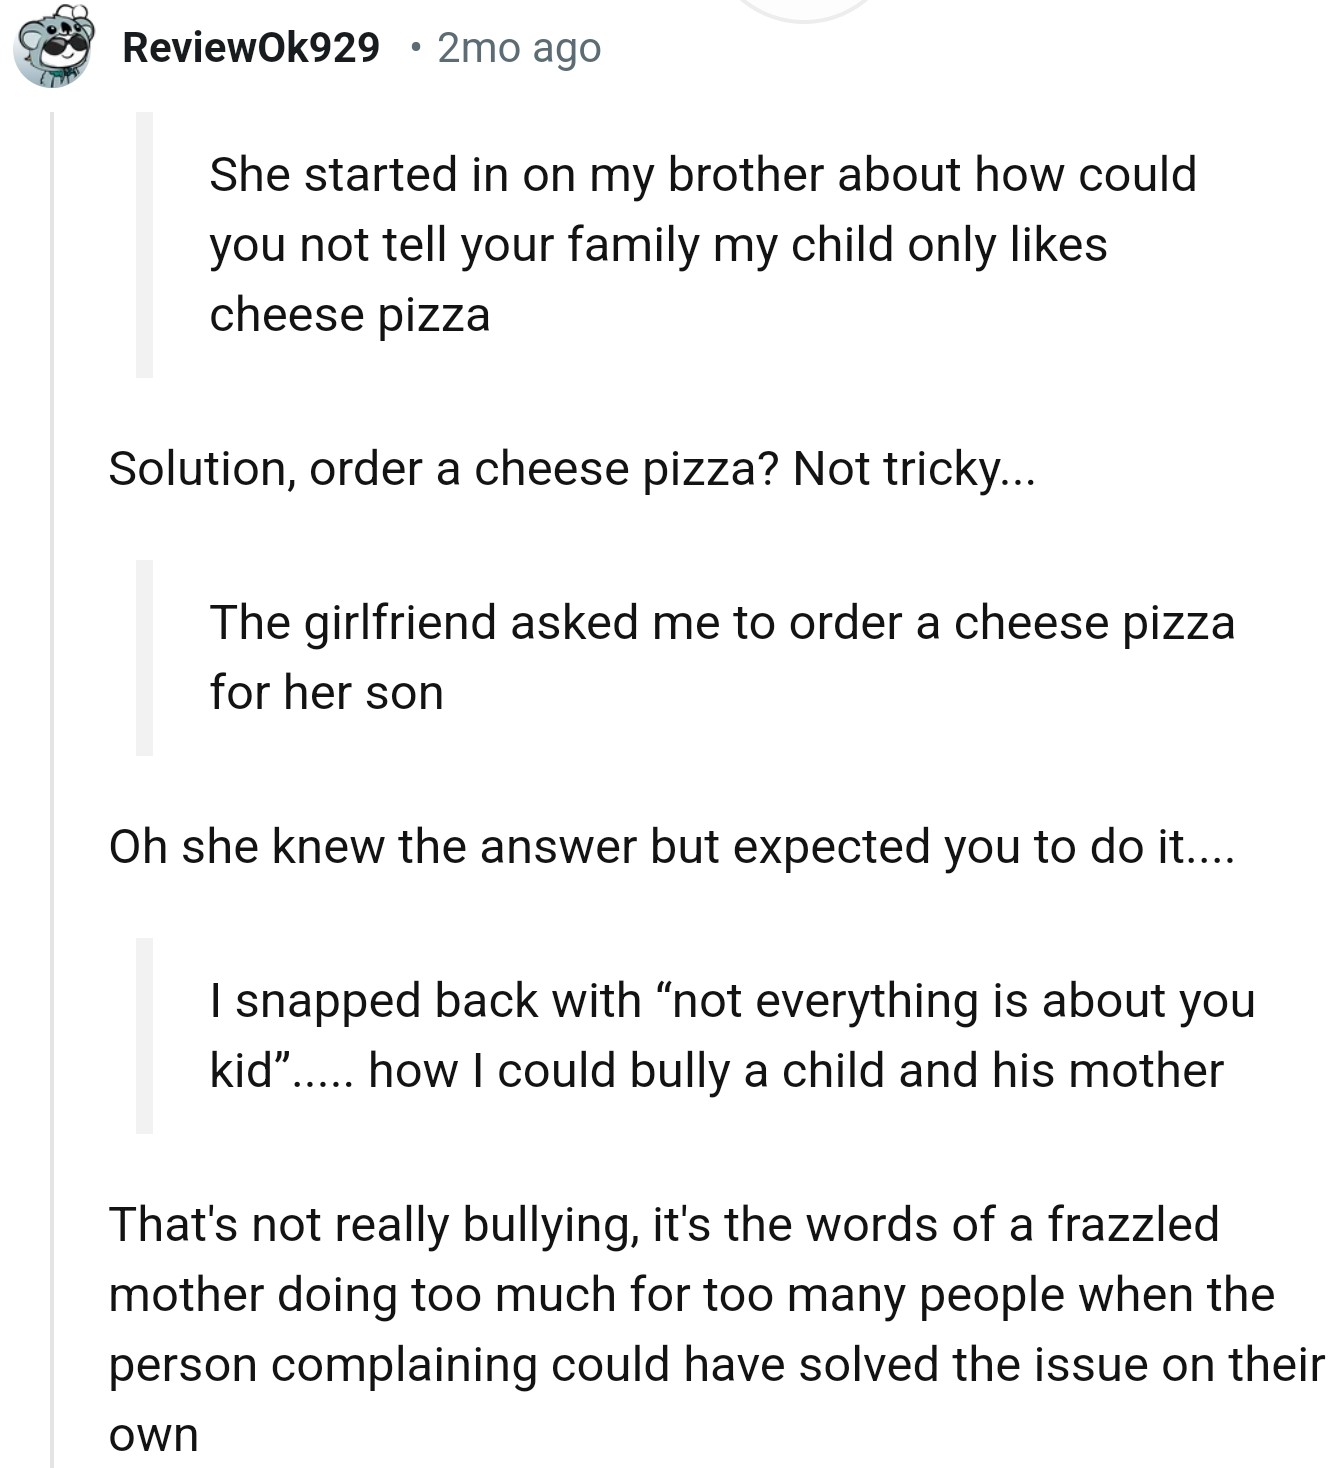The image size is (1342, 1468).
Task: Click "cheese pizza" ending the first quote
Action: tap(349, 315)
